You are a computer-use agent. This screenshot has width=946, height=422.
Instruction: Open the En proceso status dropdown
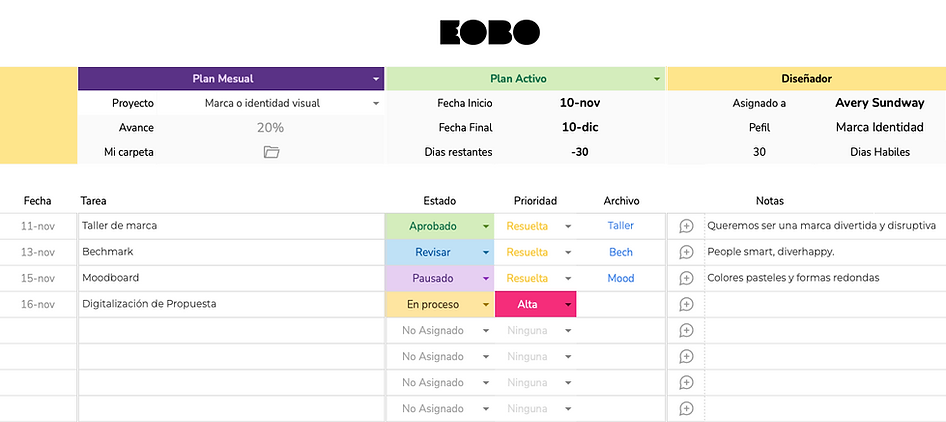486,304
